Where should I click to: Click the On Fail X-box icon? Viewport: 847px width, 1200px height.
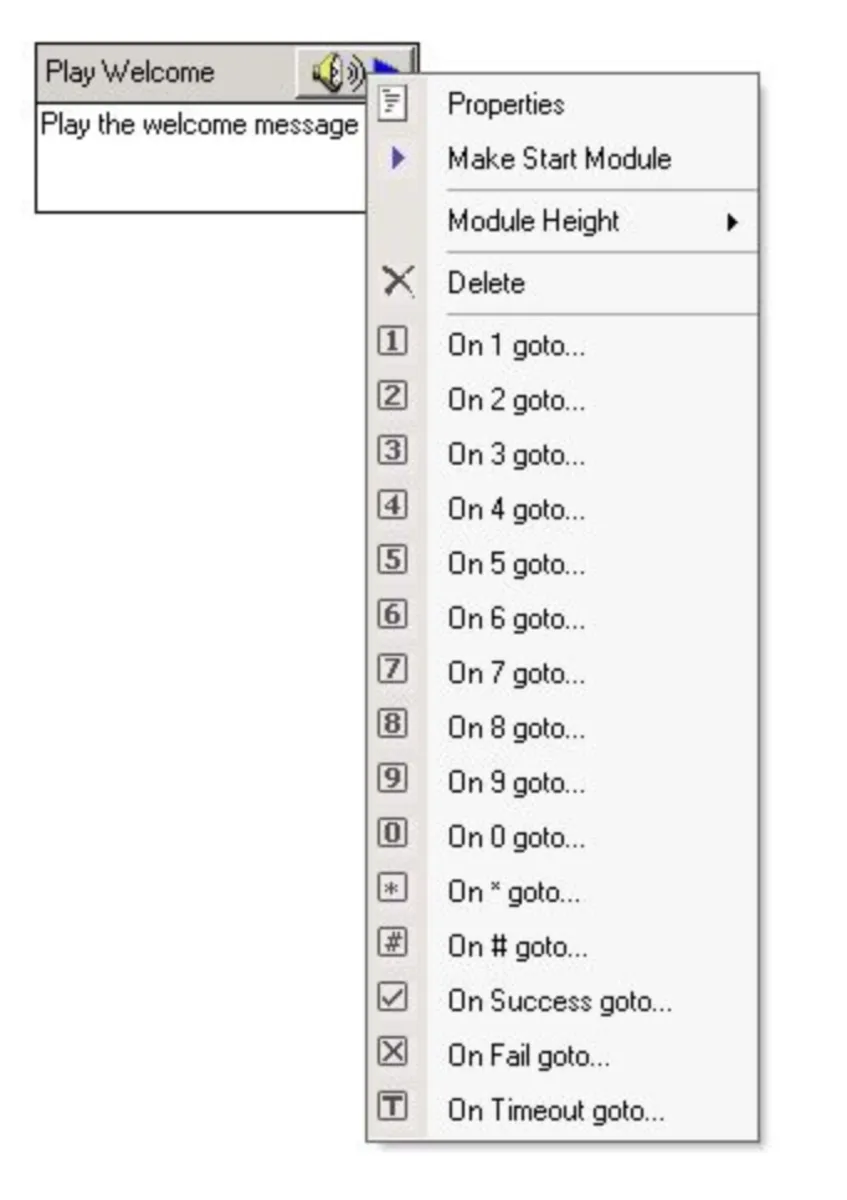click(x=393, y=1052)
